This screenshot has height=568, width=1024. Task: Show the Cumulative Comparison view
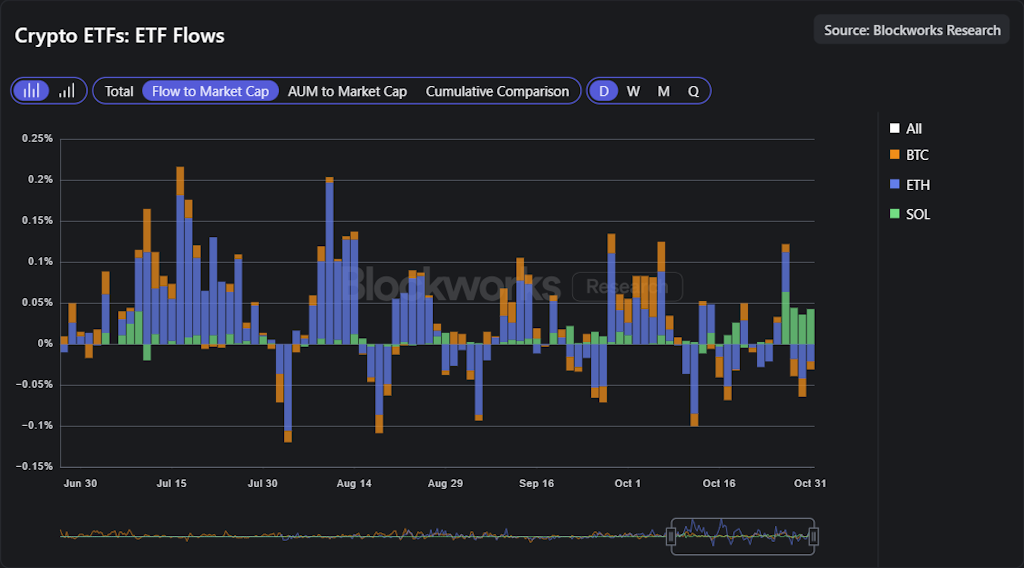pyautogui.click(x=497, y=91)
